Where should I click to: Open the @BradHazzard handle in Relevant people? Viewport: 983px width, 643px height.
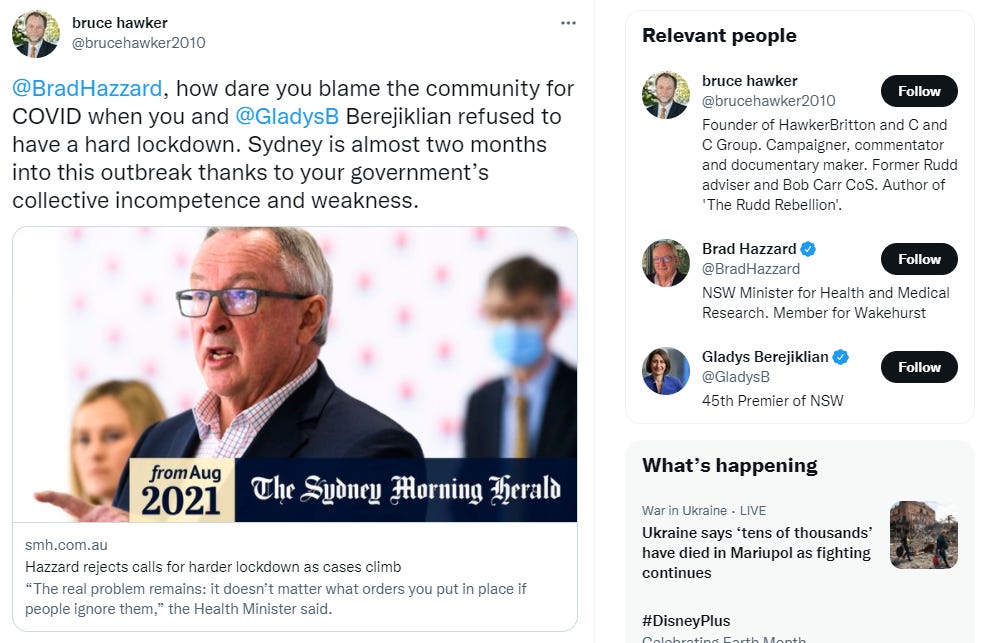click(x=751, y=269)
